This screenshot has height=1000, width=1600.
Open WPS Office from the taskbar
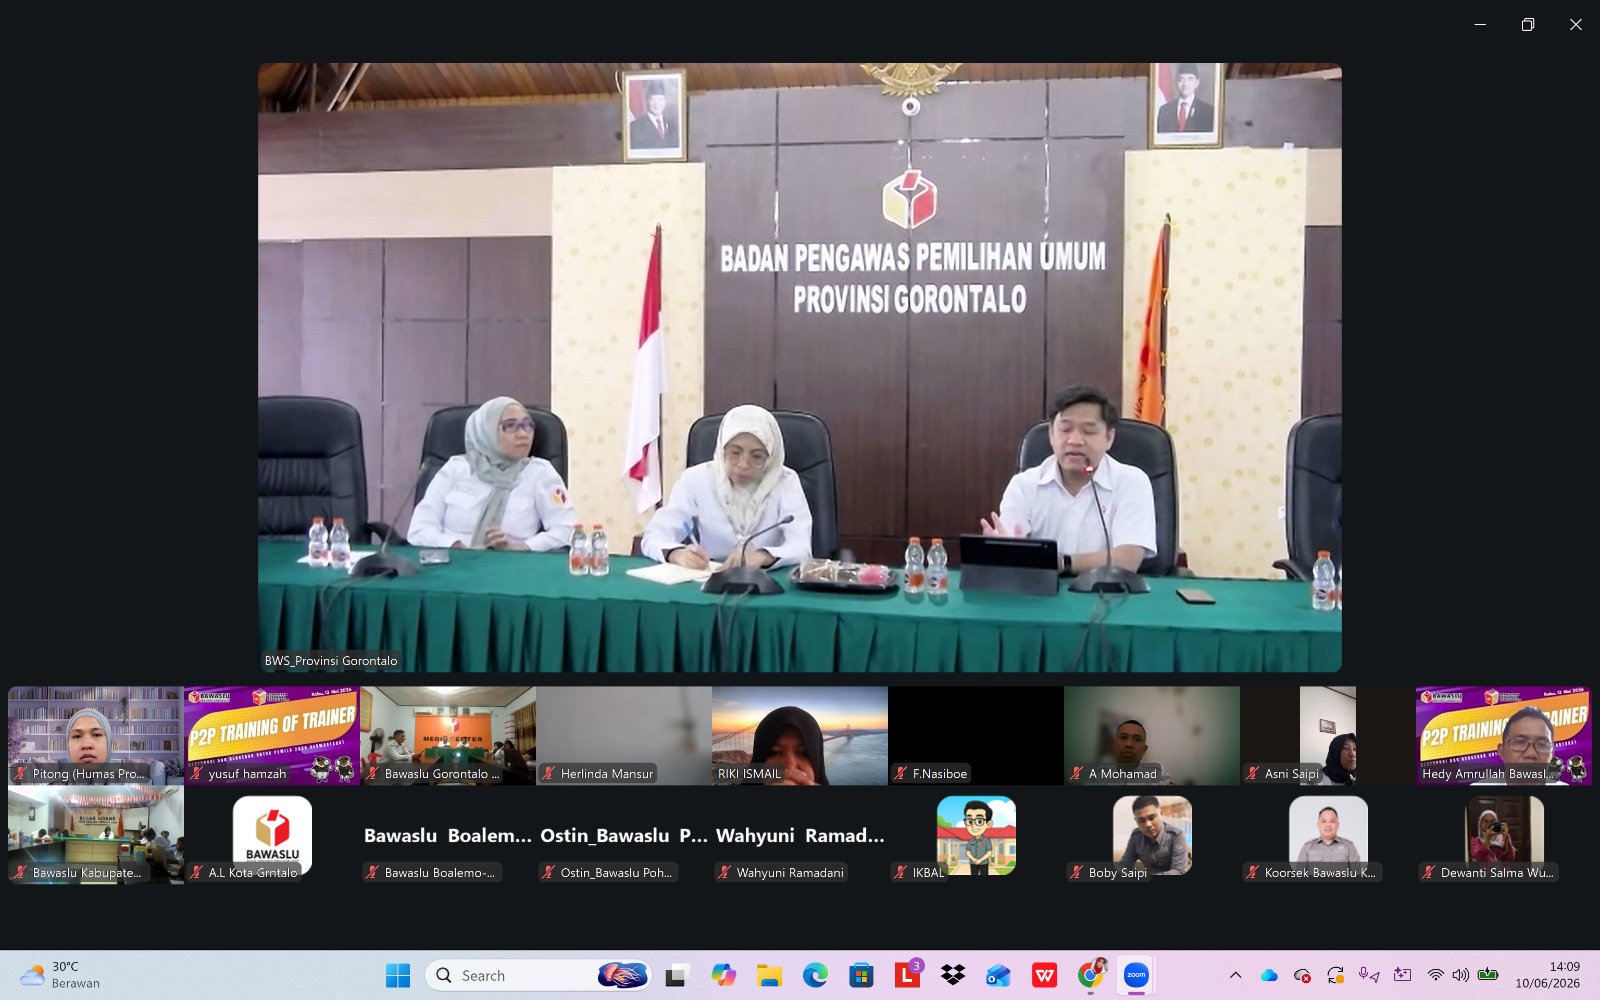pyautogui.click(x=1044, y=975)
